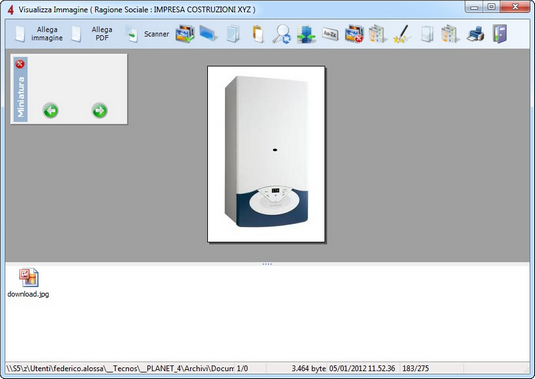Start acquisition with the Scanner button
This screenshot has width=535, height=379.
click(147, 34)
